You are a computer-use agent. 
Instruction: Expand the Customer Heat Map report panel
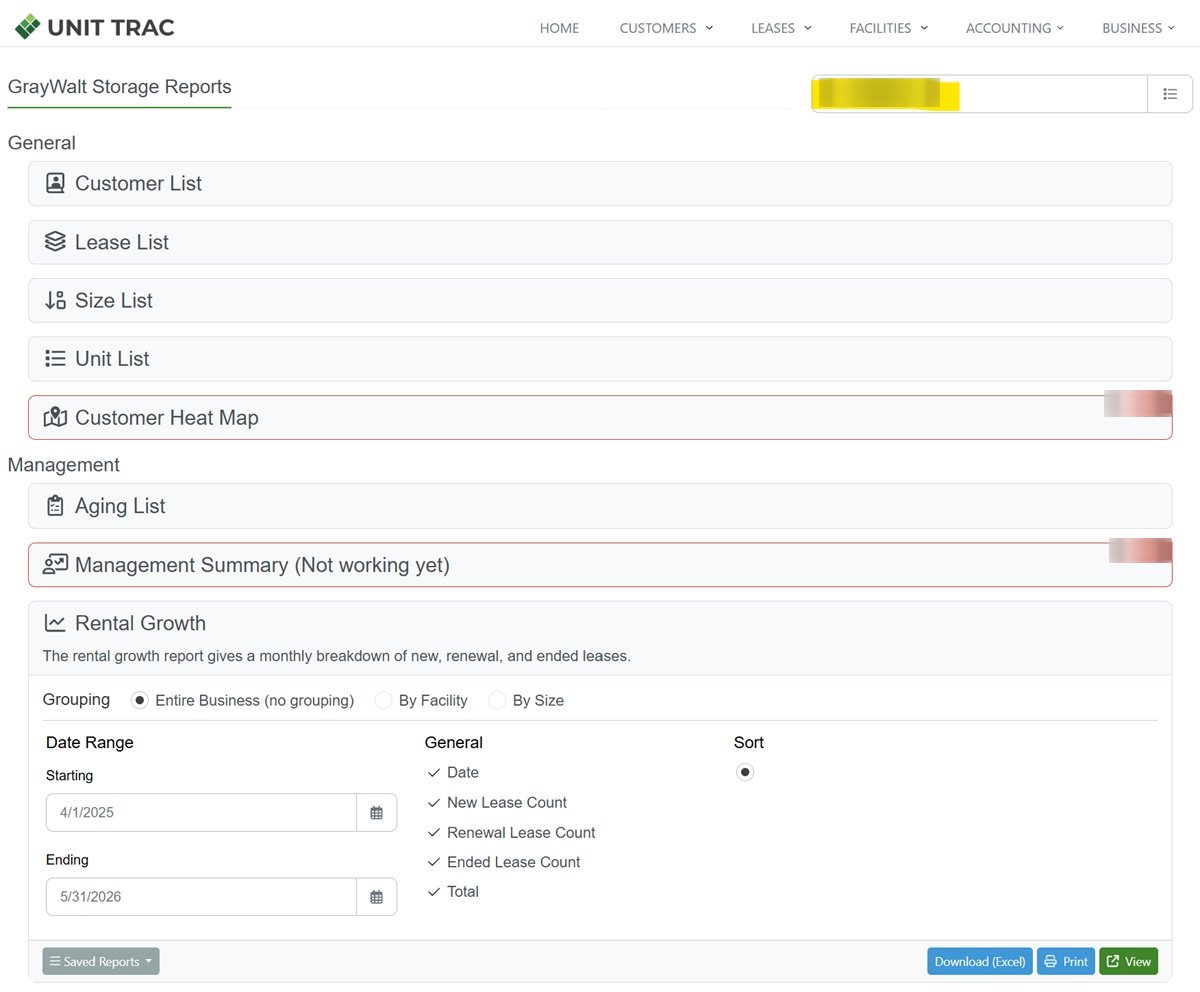tap(600, 417)
